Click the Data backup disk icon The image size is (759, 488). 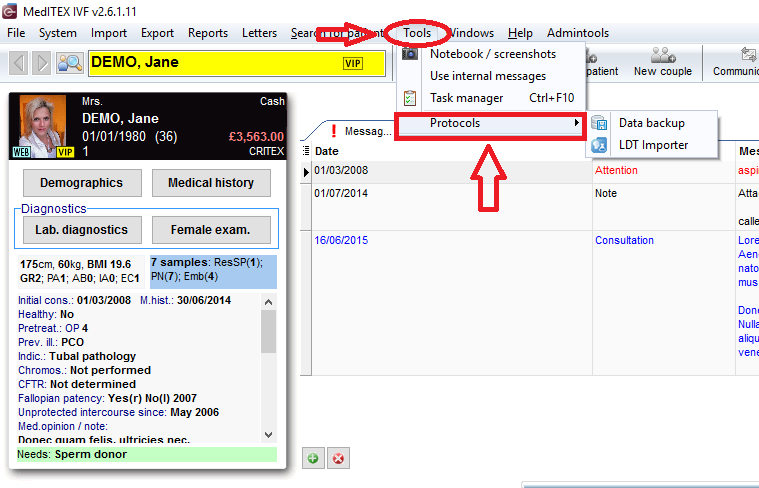599,123
